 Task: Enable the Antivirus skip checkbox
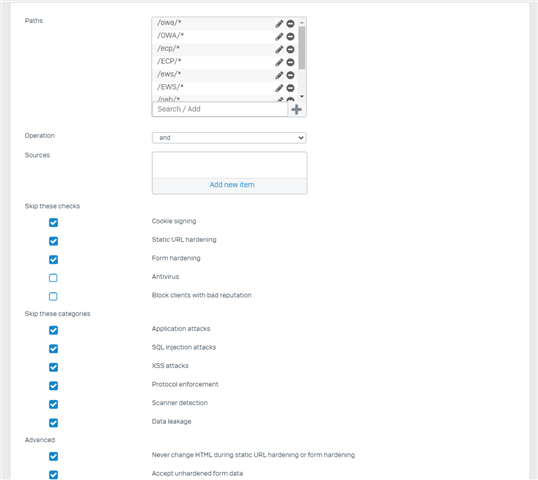53,278
